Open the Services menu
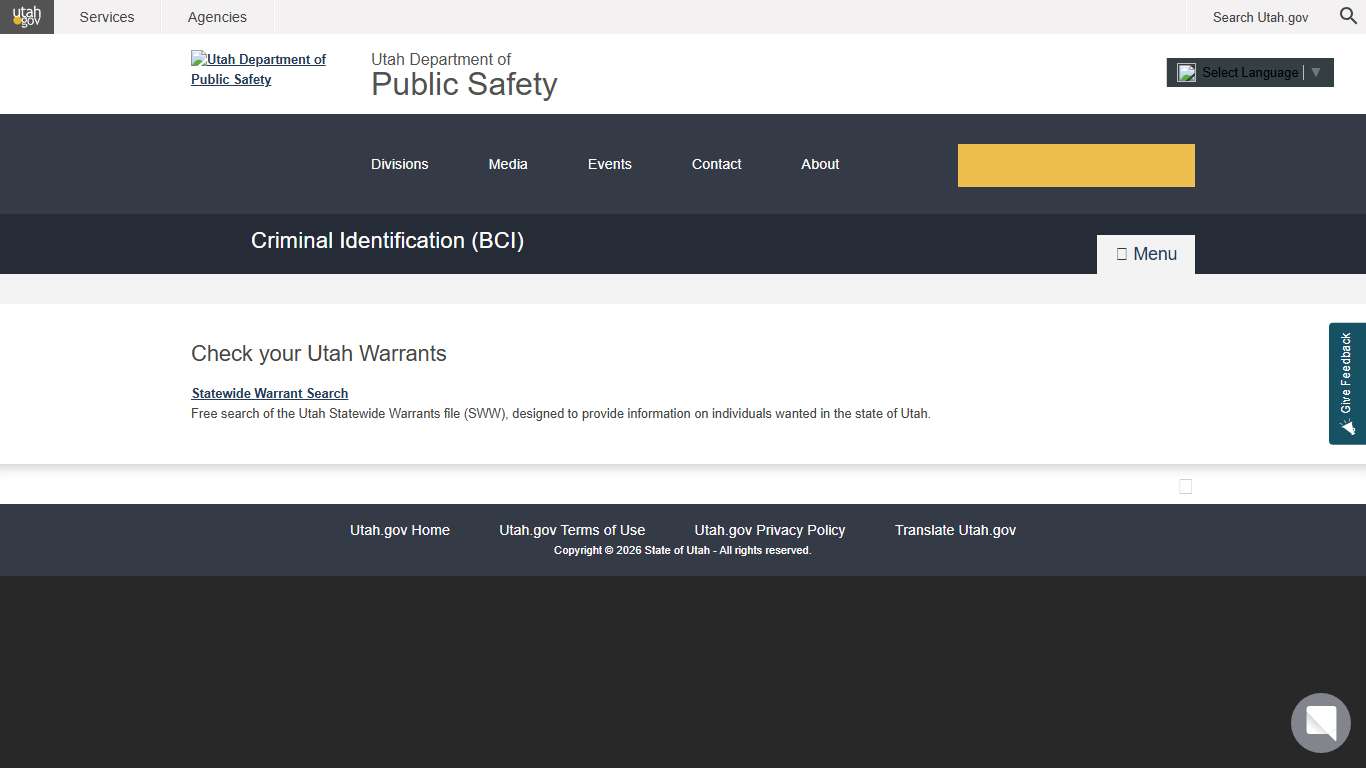The image size is (1366, 768). pyautogui.click(x=106, y=16)
